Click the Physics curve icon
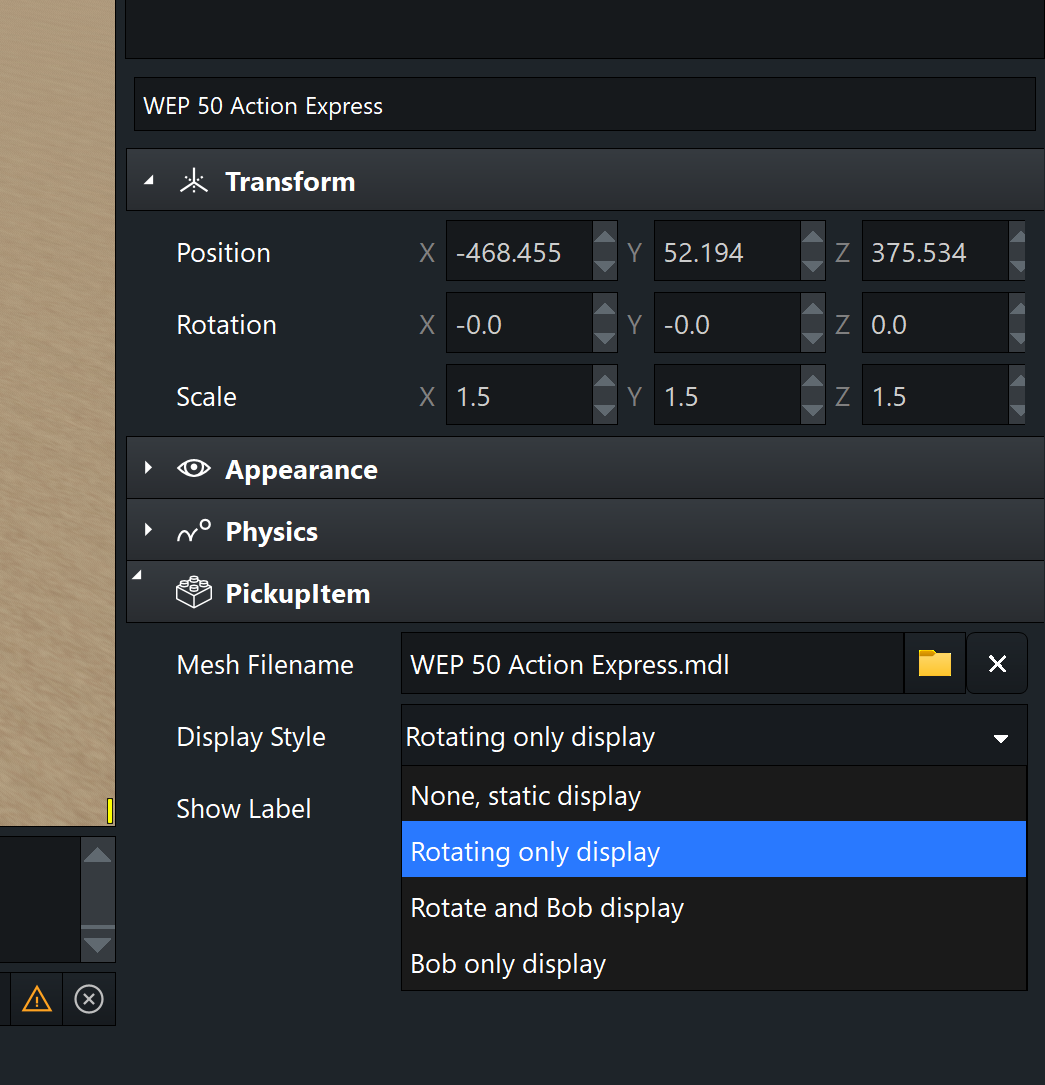This screenshot has width=1045, height=1085. pos(193,531)
